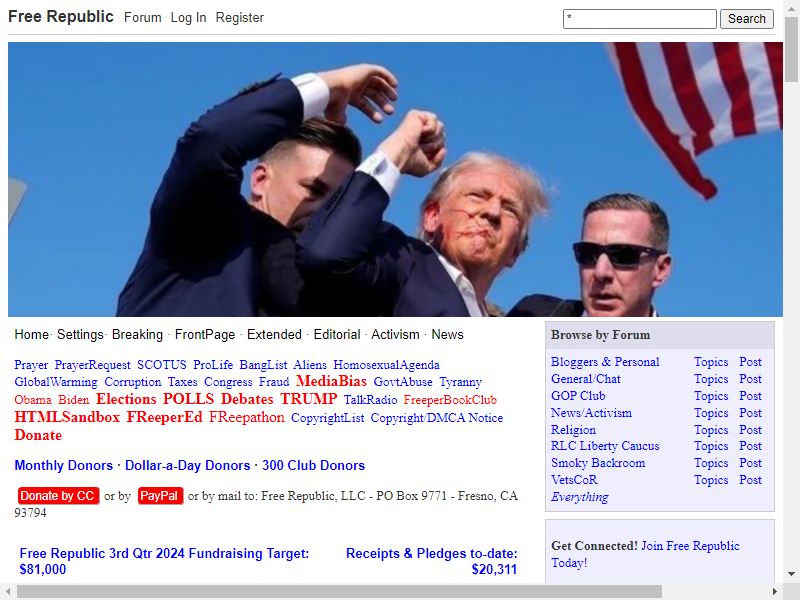Open Topics for Religion forum

711,430
